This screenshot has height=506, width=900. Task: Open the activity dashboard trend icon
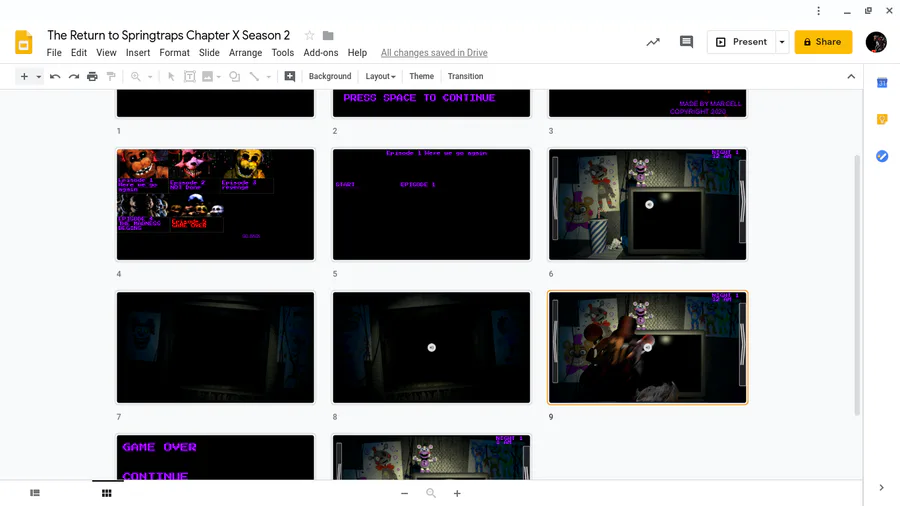(x=653, y=42)
